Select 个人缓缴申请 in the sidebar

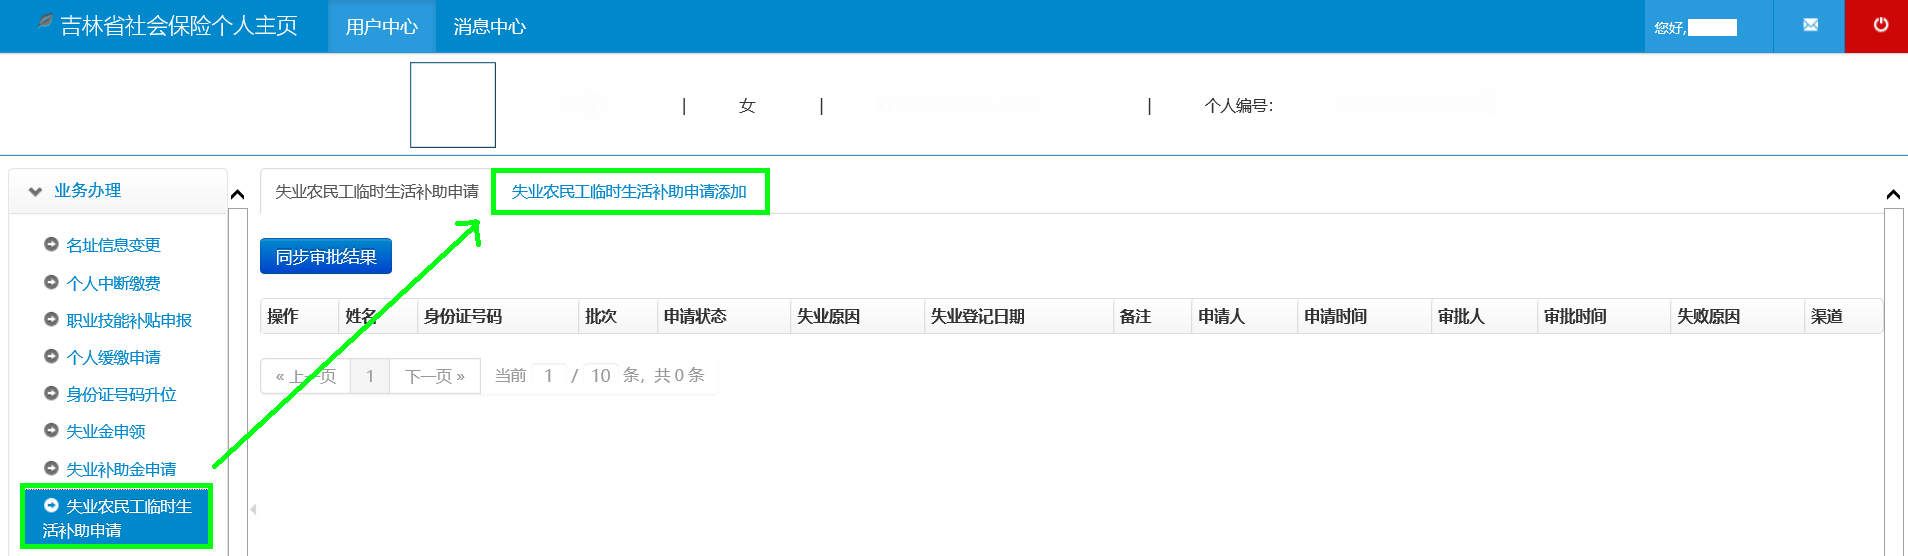click(113, 357)
